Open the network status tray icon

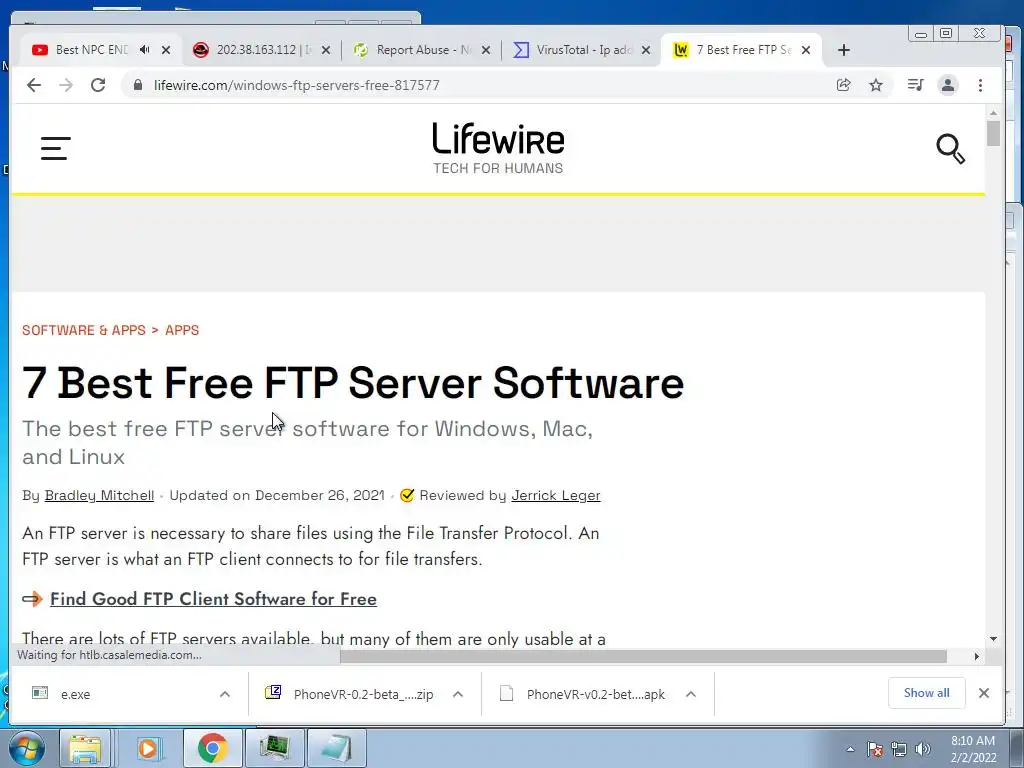click(899, 749)
